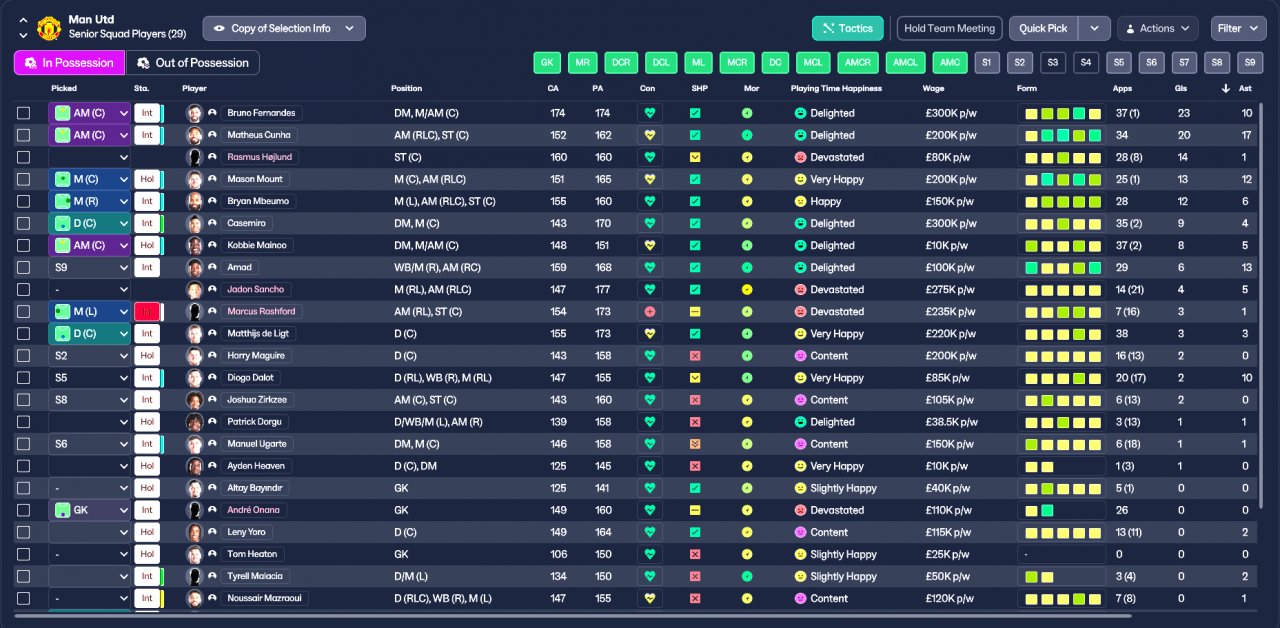Screen dimensions: 1280x628
Task: Click Matheus Cunha's yellow condition heart
Action: click(x=650, y=135)
